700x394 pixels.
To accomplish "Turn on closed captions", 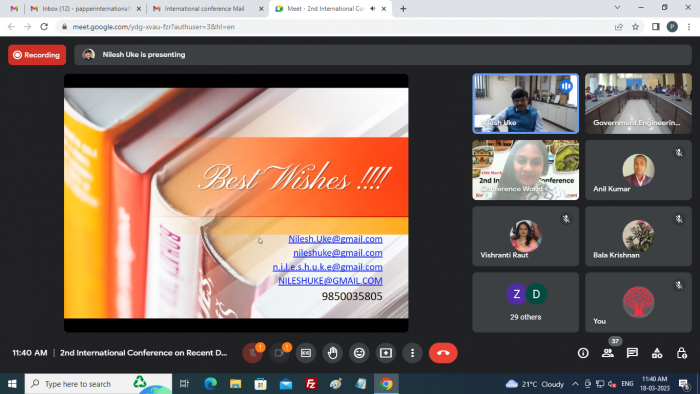I will [306, 353].
